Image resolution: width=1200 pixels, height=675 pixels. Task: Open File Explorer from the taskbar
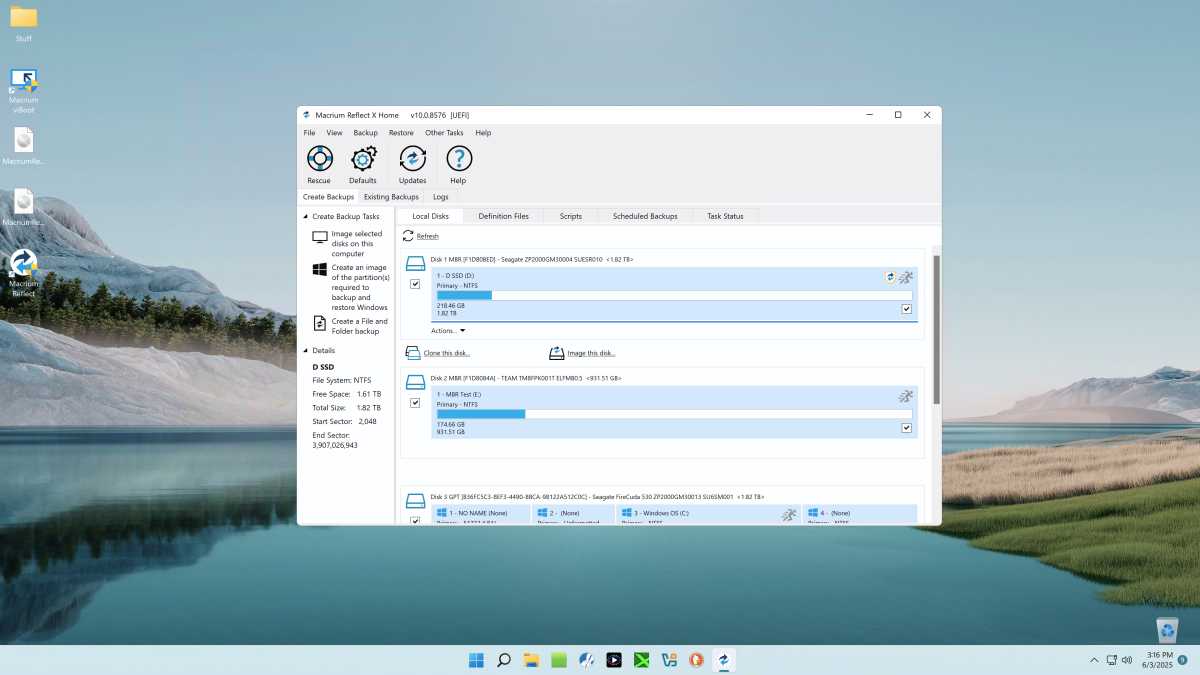[531, 660]
